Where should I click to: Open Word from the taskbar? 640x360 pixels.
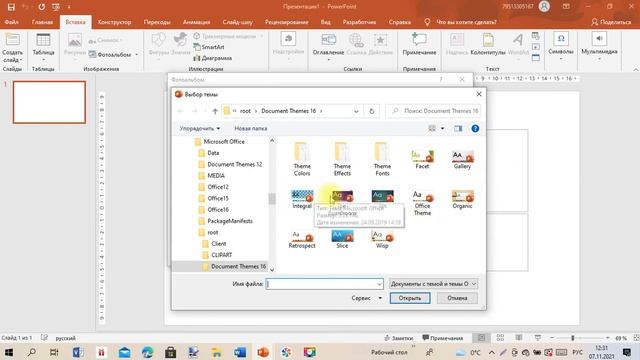pos(240,352)
